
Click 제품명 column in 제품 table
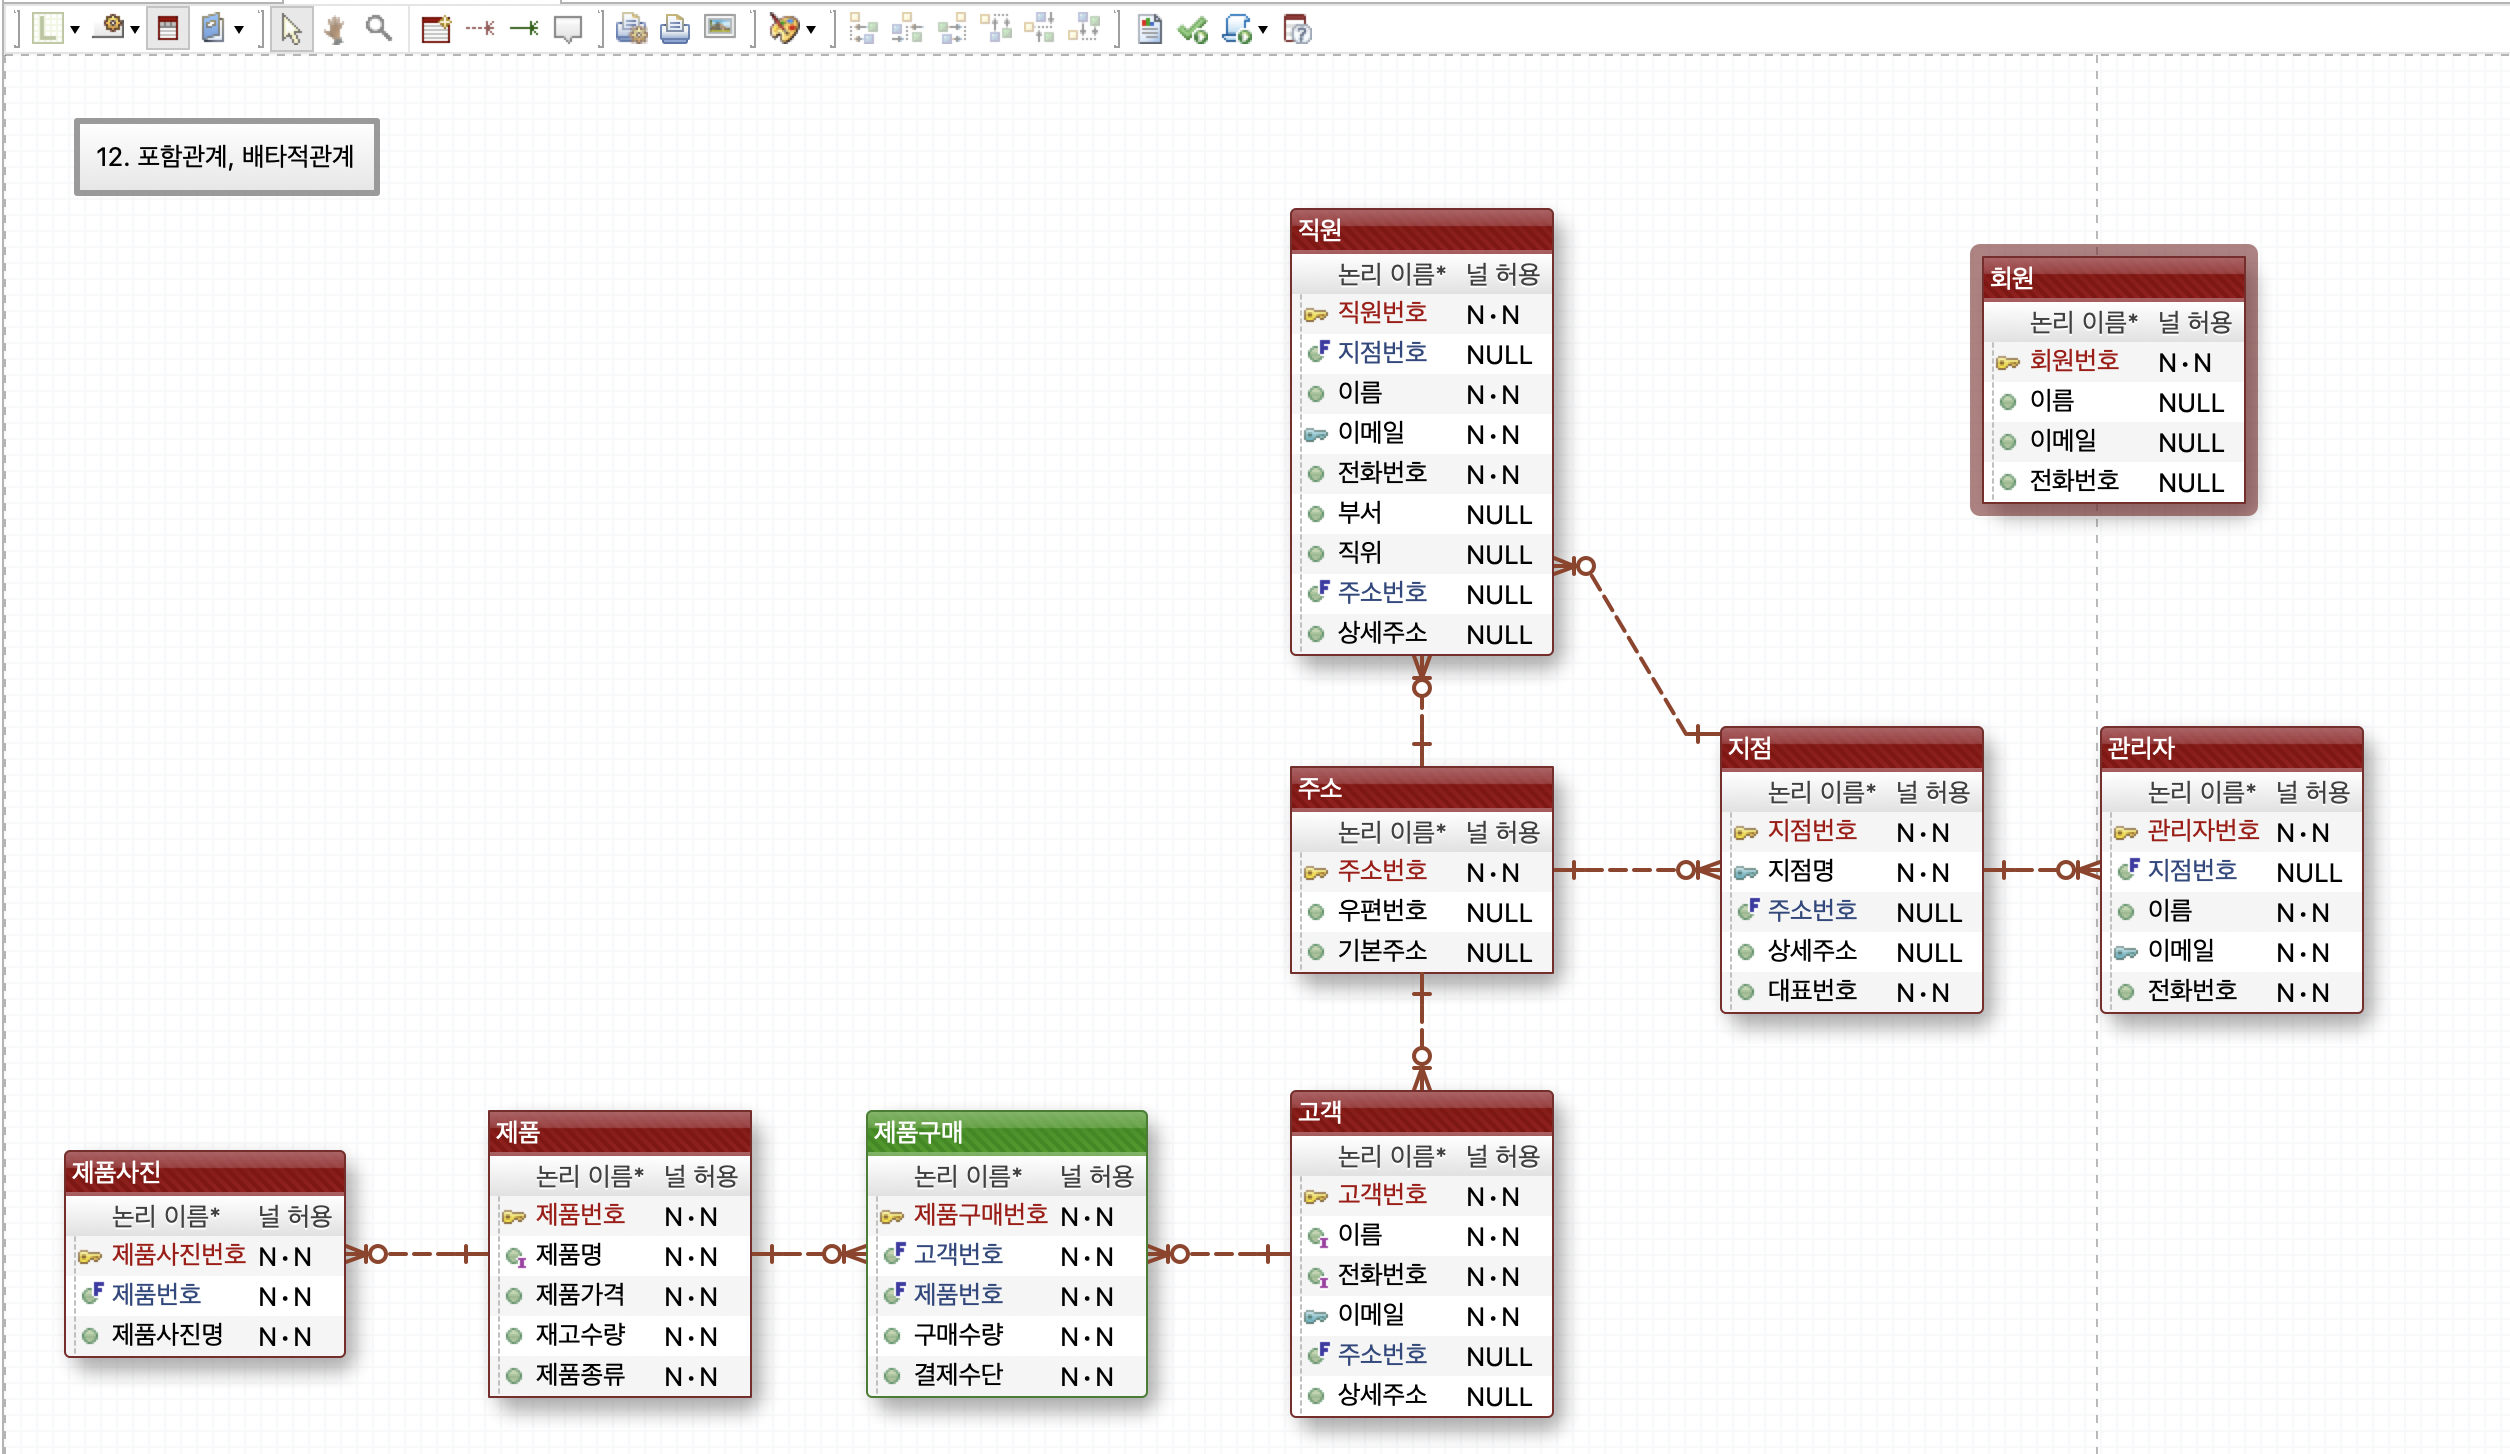coord(619,1256)
